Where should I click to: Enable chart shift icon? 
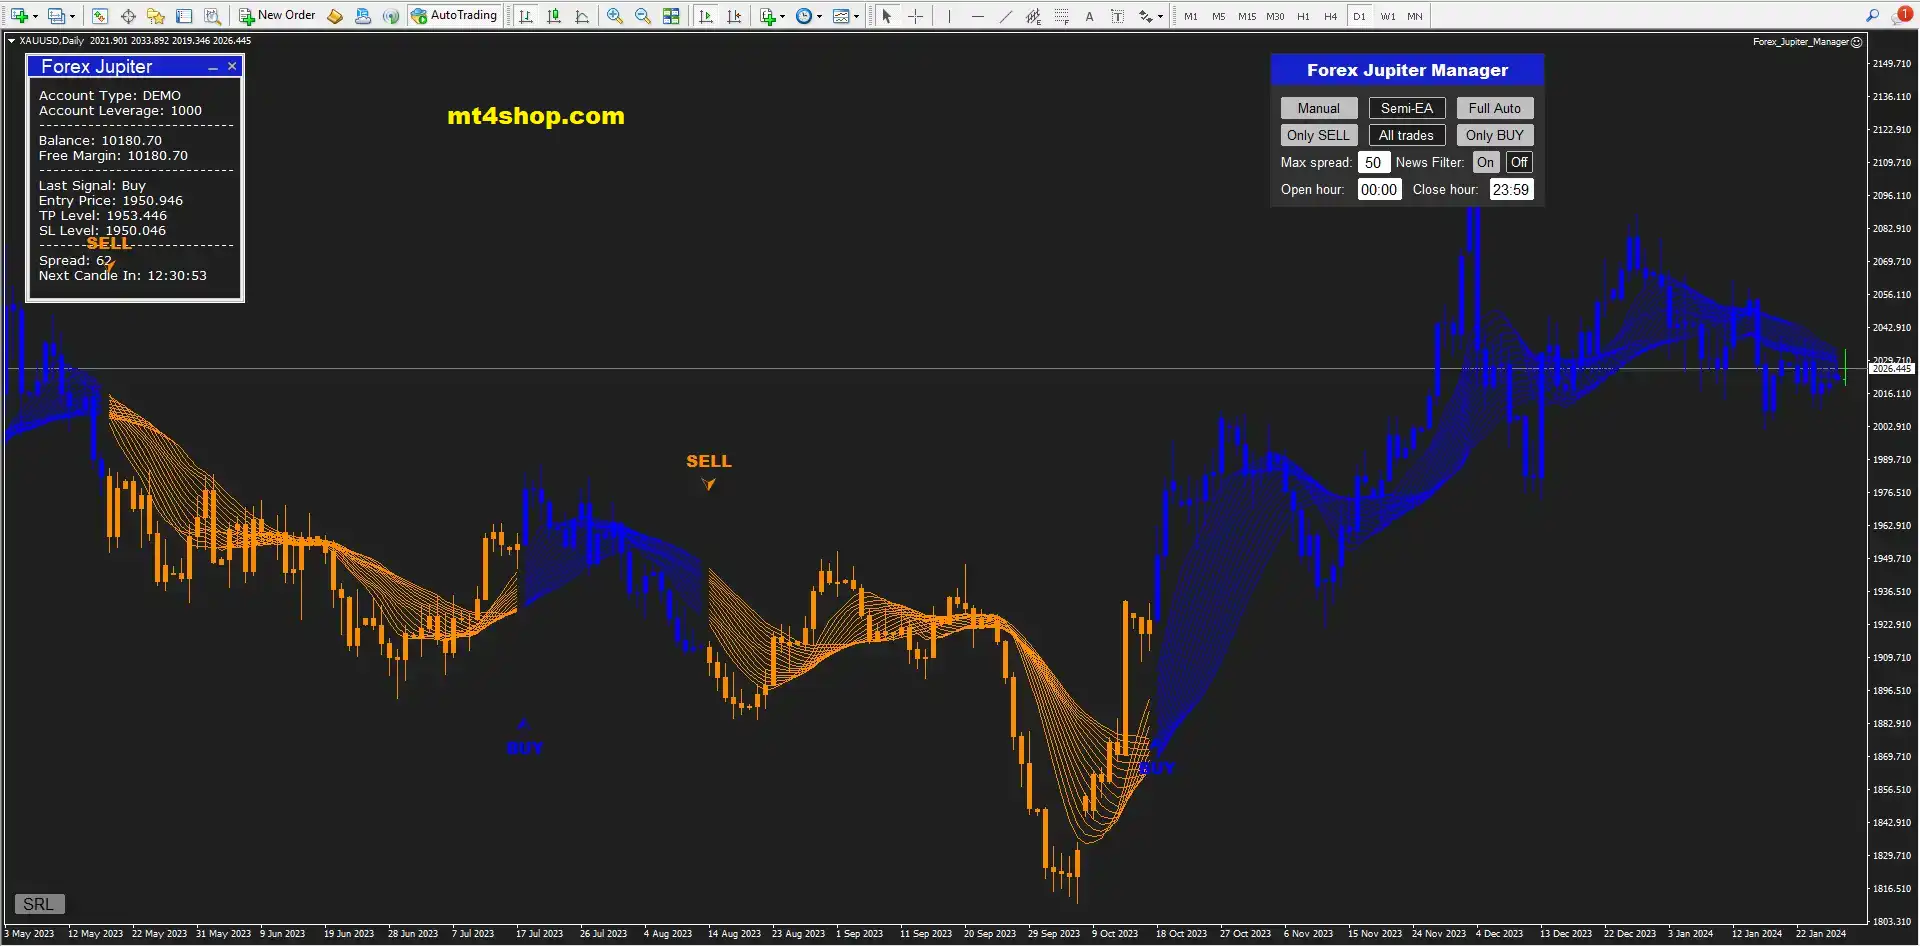pyautogui.click(x=734, y=16)
